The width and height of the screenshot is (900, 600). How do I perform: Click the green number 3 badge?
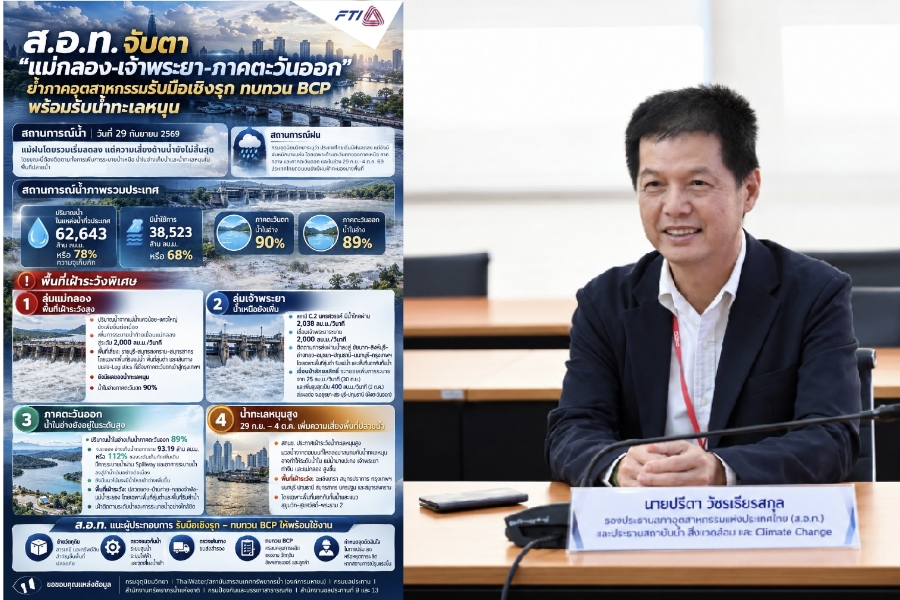pos(26,419)
